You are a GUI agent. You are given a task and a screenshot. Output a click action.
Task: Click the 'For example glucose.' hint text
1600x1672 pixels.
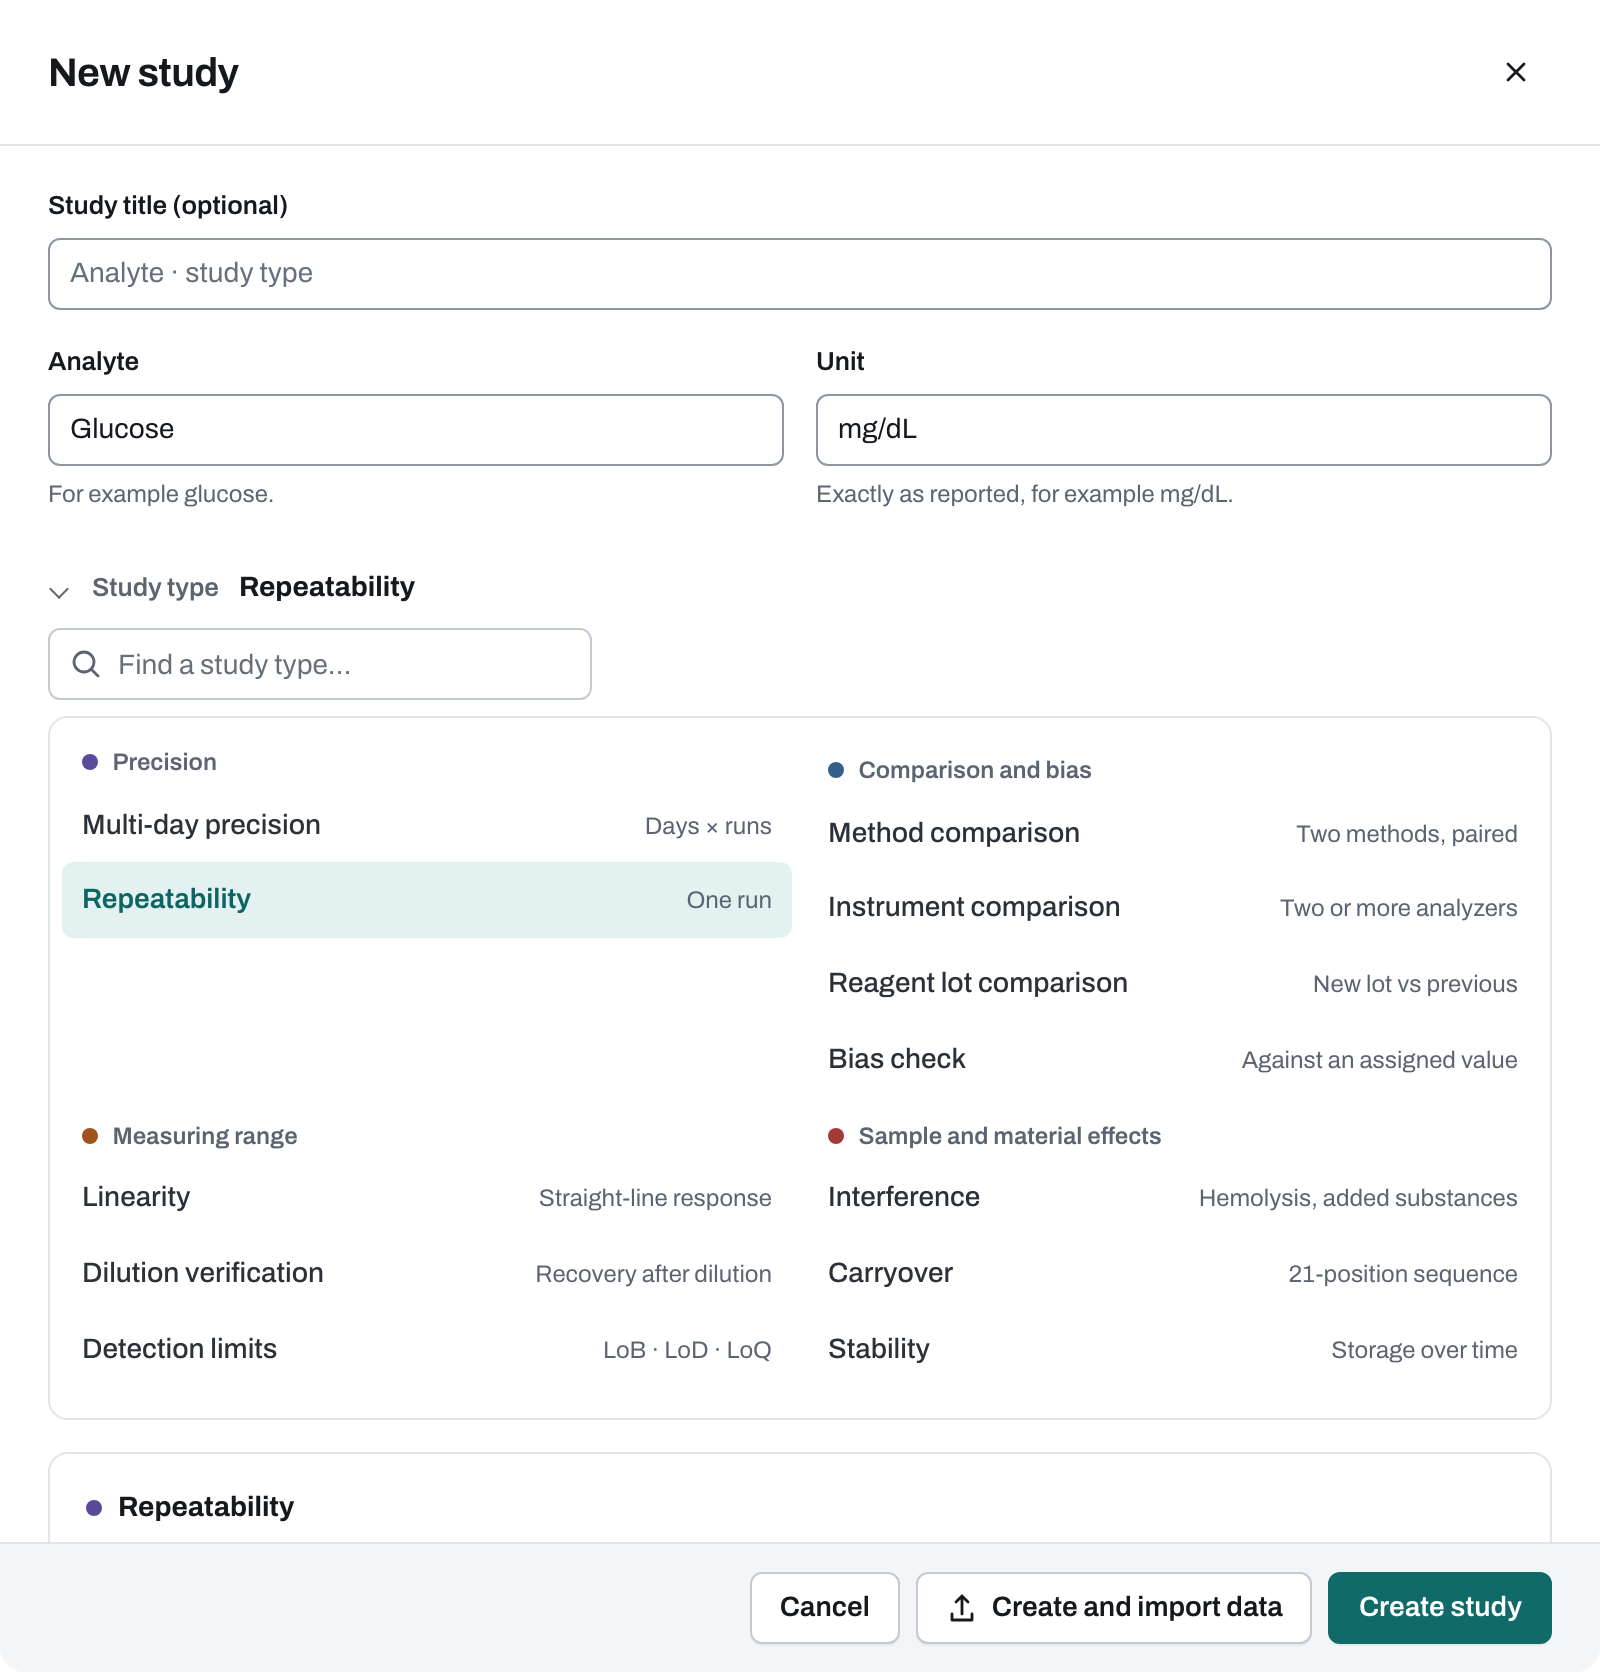[x=161, y=494]
